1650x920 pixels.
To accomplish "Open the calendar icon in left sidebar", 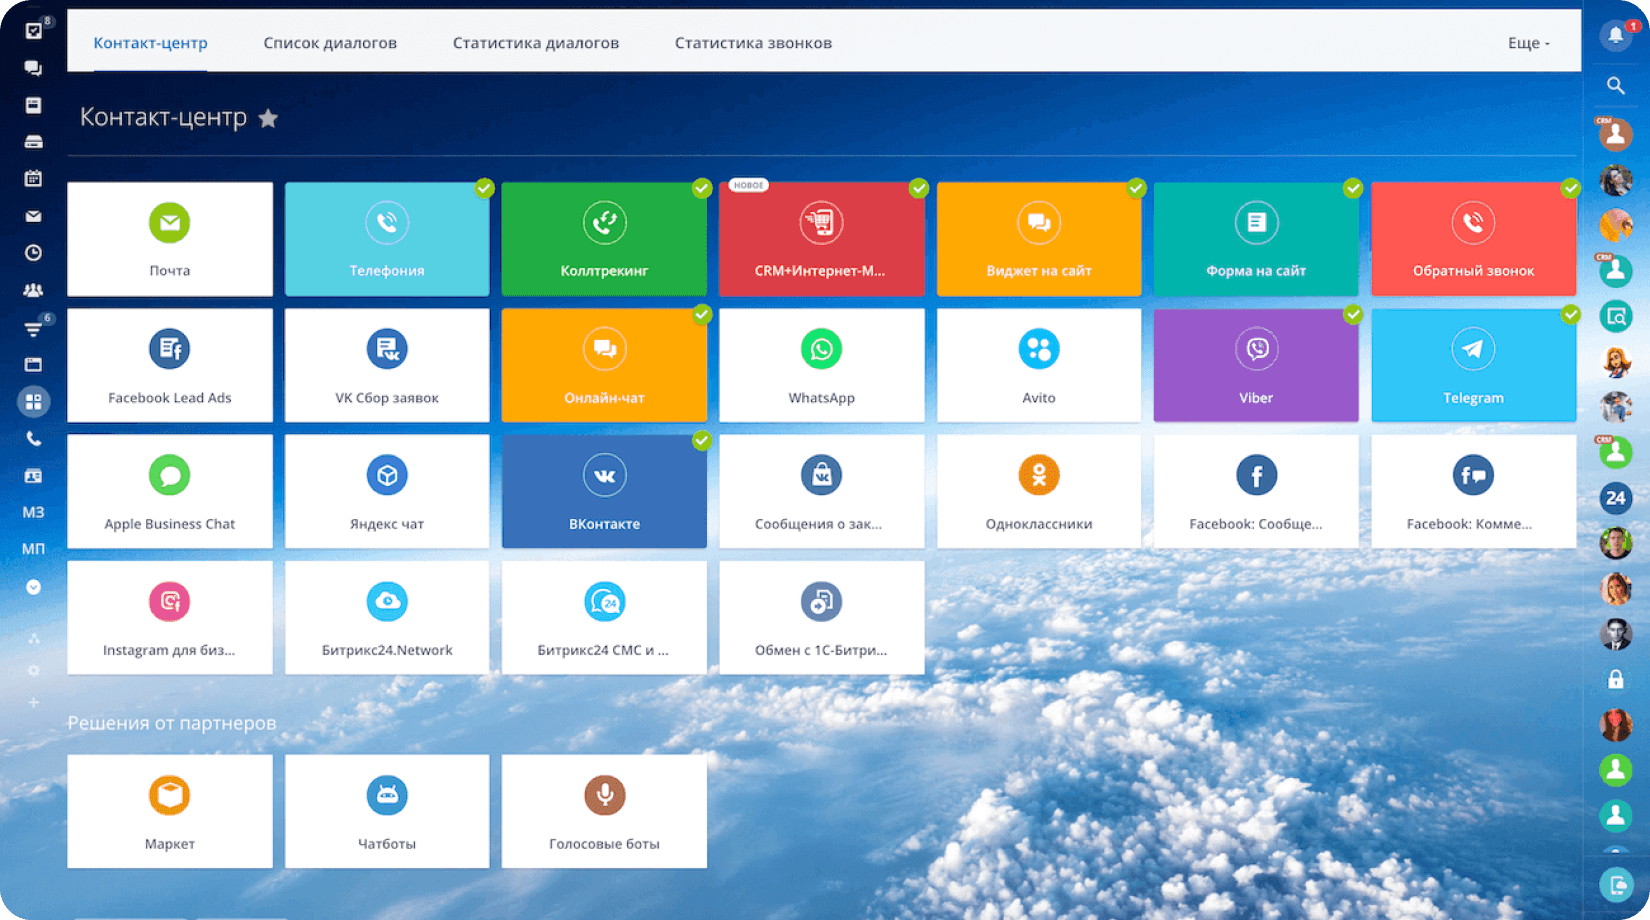I will click(x=33, y=178).
